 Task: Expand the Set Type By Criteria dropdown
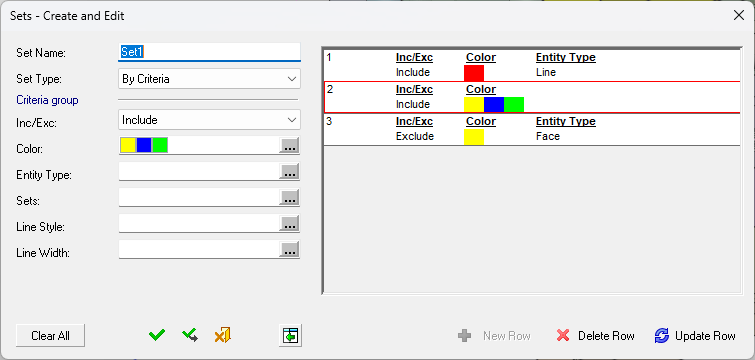(x=209, y=79)
